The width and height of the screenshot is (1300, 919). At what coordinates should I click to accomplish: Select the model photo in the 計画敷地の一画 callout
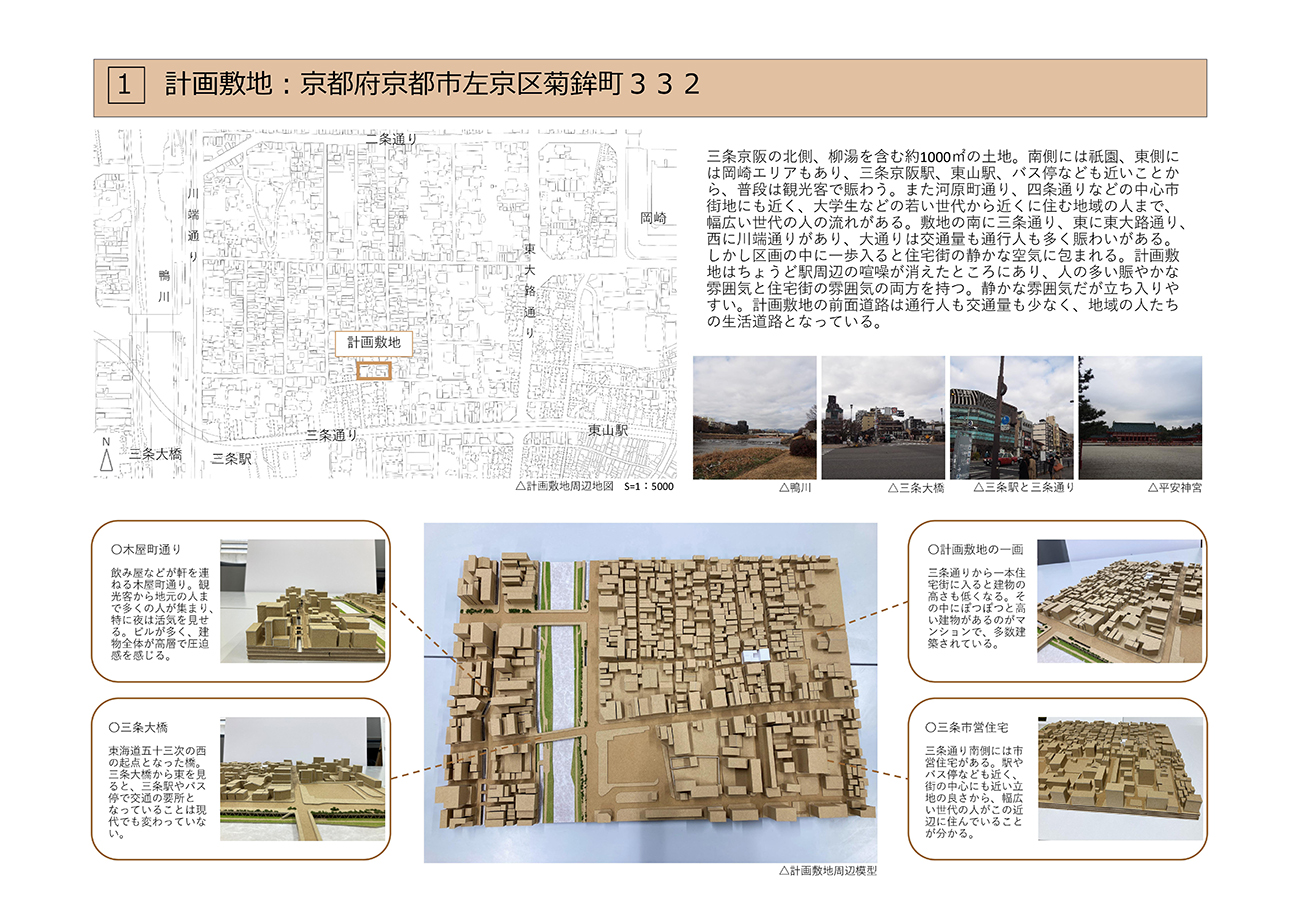coord(1119,601)
